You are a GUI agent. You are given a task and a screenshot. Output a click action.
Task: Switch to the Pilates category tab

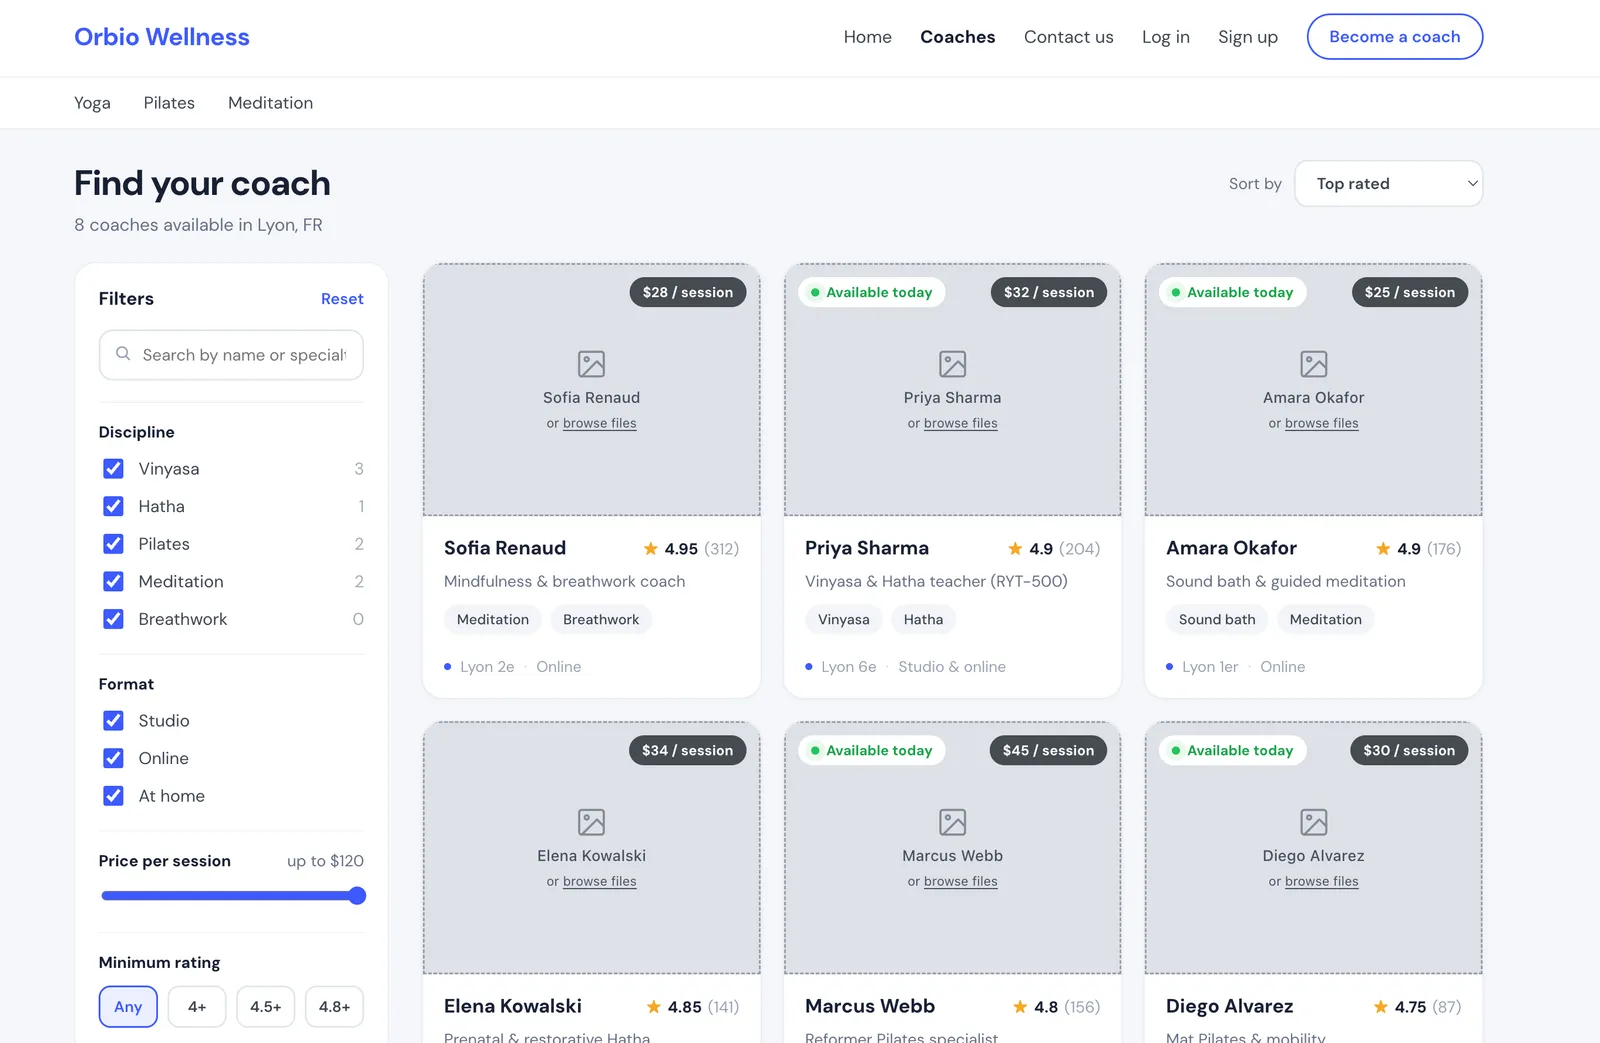(x=169, y=103)
